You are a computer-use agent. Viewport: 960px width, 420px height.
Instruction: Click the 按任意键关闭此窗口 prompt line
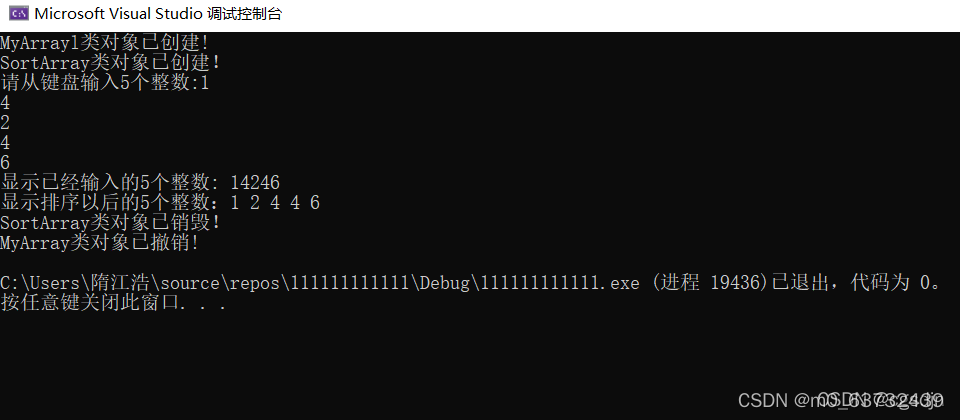coord(114,303)
